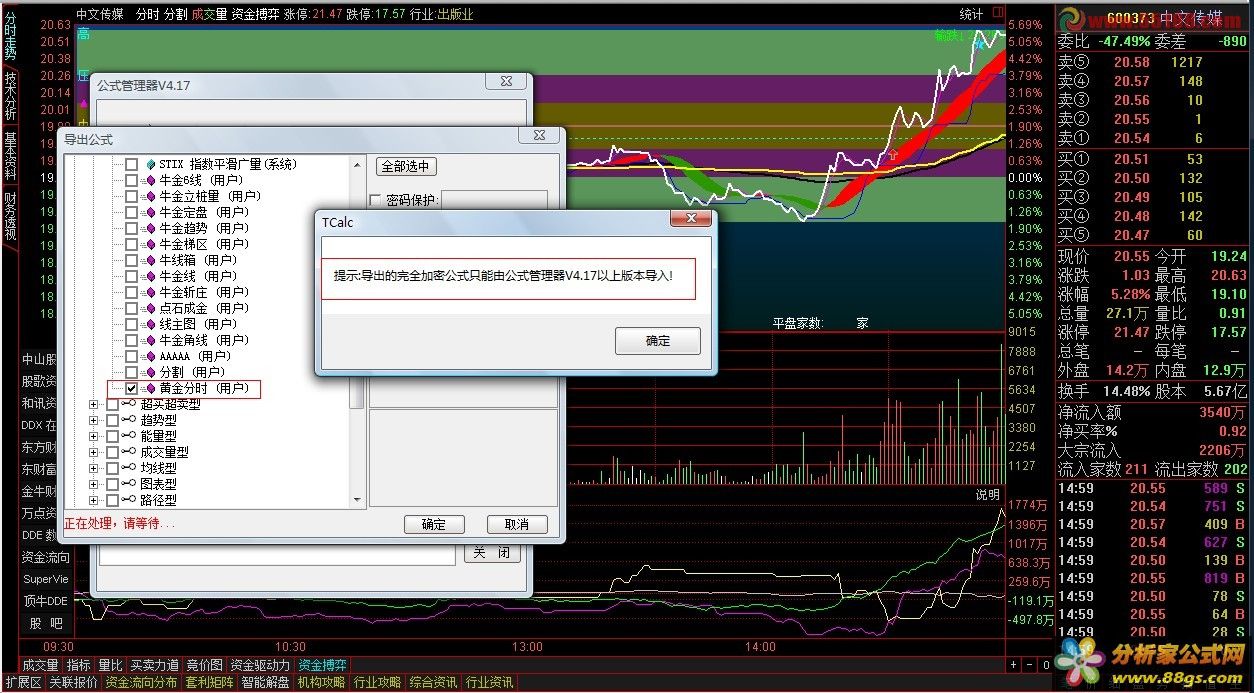This screenshot has height=693, width=1254.
Task: Switch to the 竞价图 tab
Action: (x=205, y=665)
